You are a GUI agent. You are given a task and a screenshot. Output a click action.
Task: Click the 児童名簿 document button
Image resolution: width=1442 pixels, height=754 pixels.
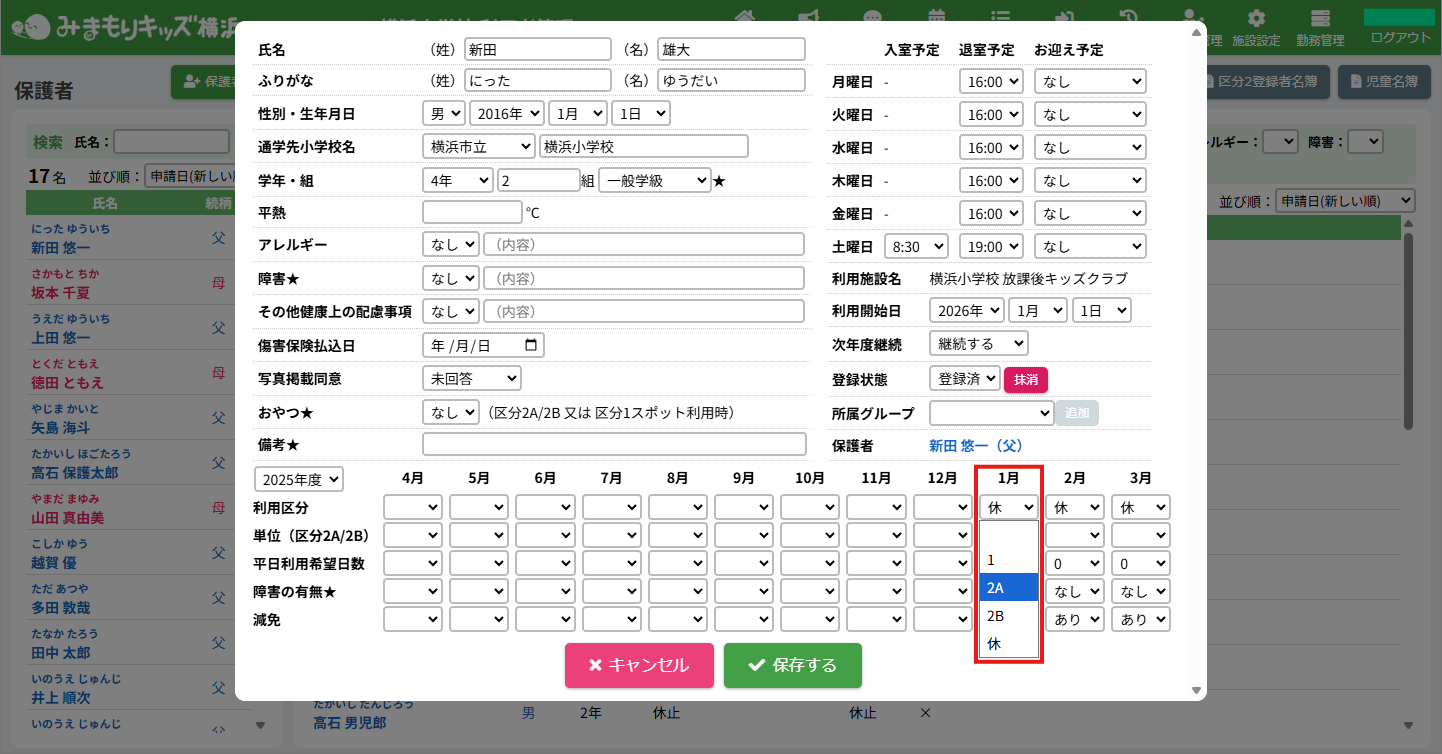(1384, 82)
